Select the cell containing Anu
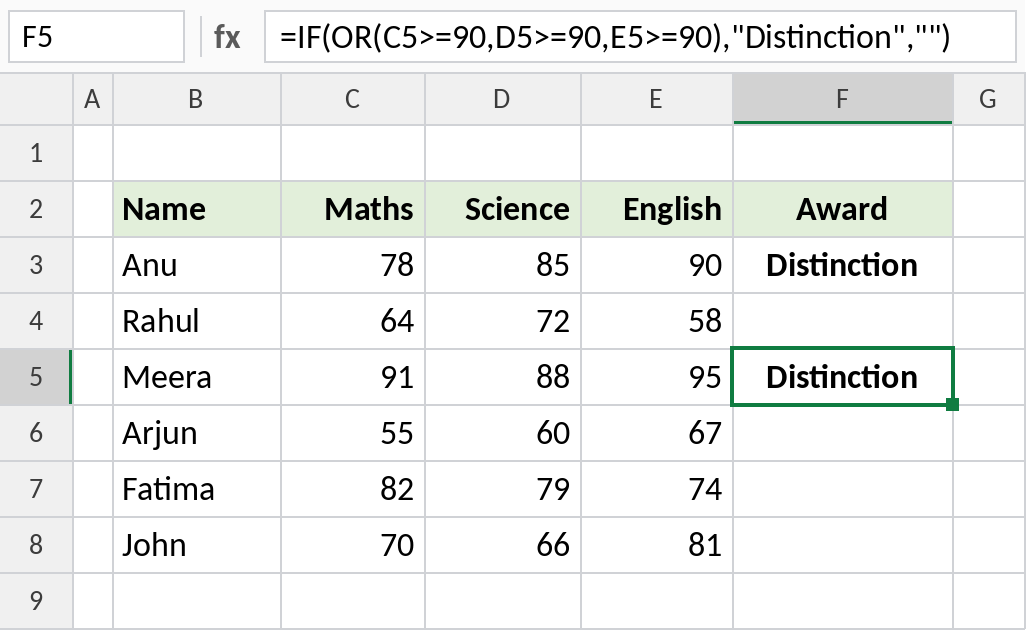The width and height of the screenshot is (1026, 630). click(197, 265)
